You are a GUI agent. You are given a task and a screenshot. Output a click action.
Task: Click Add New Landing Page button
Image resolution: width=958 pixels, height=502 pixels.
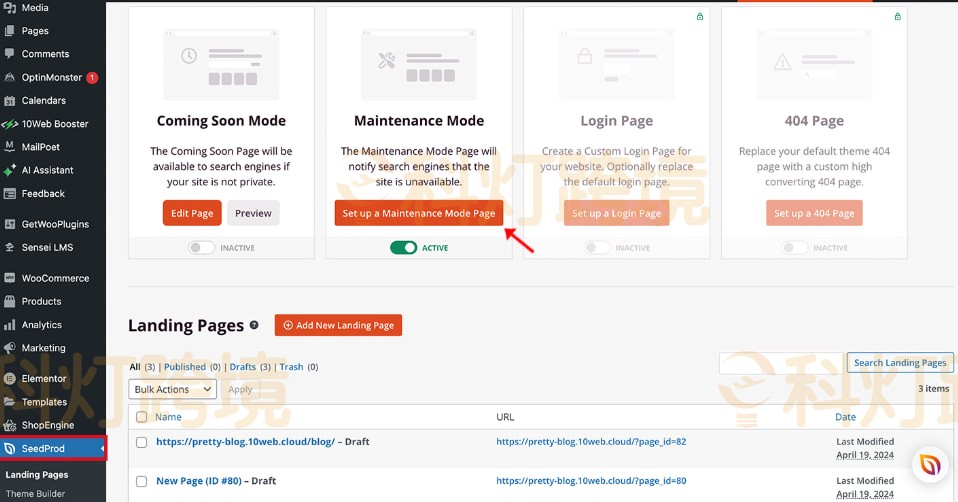(x=338, y=326)
